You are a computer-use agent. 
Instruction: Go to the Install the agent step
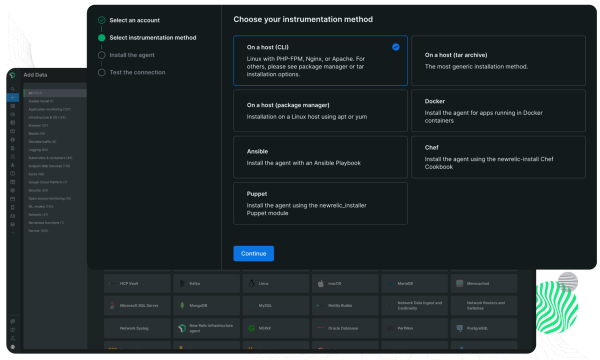pyautogui.click(x=132, y=55)
